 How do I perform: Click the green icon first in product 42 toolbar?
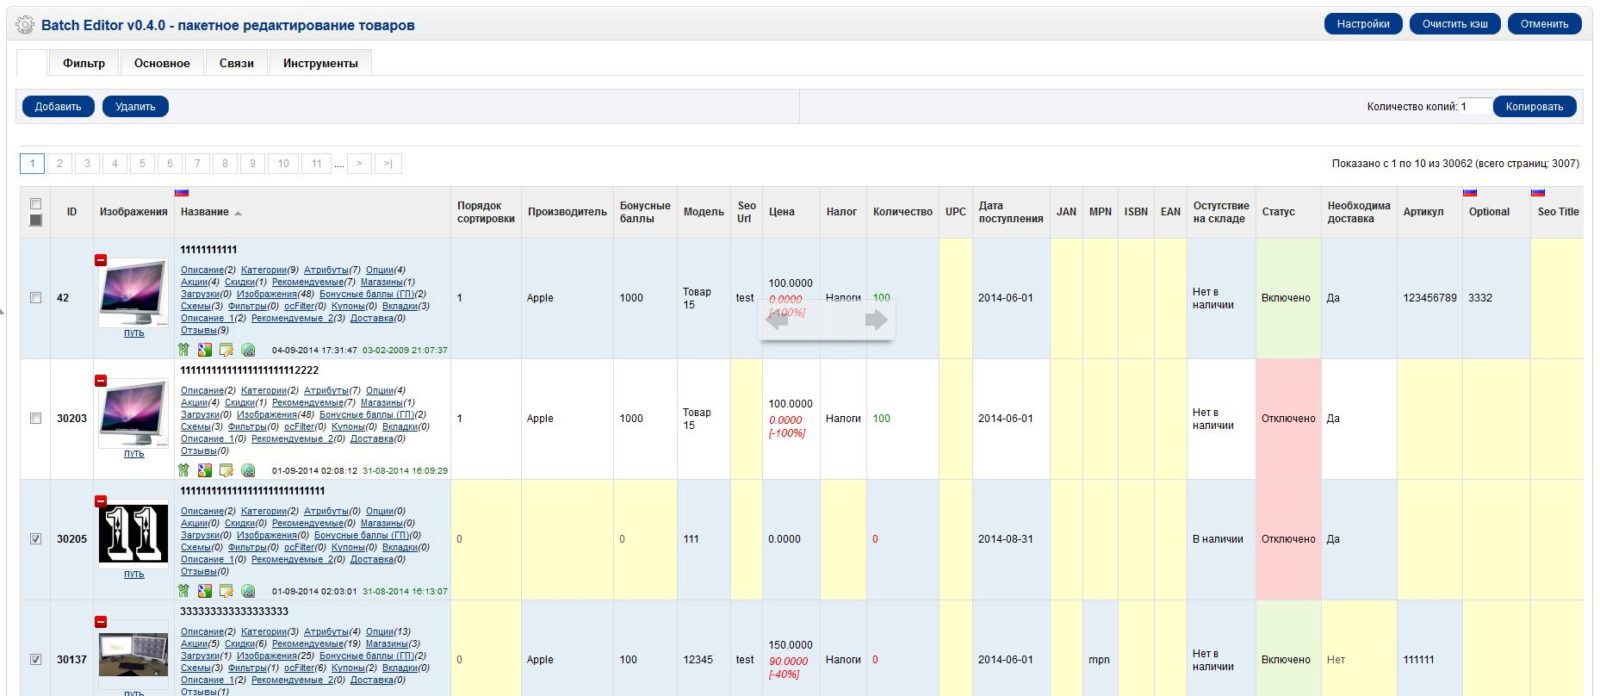(183, 350)
